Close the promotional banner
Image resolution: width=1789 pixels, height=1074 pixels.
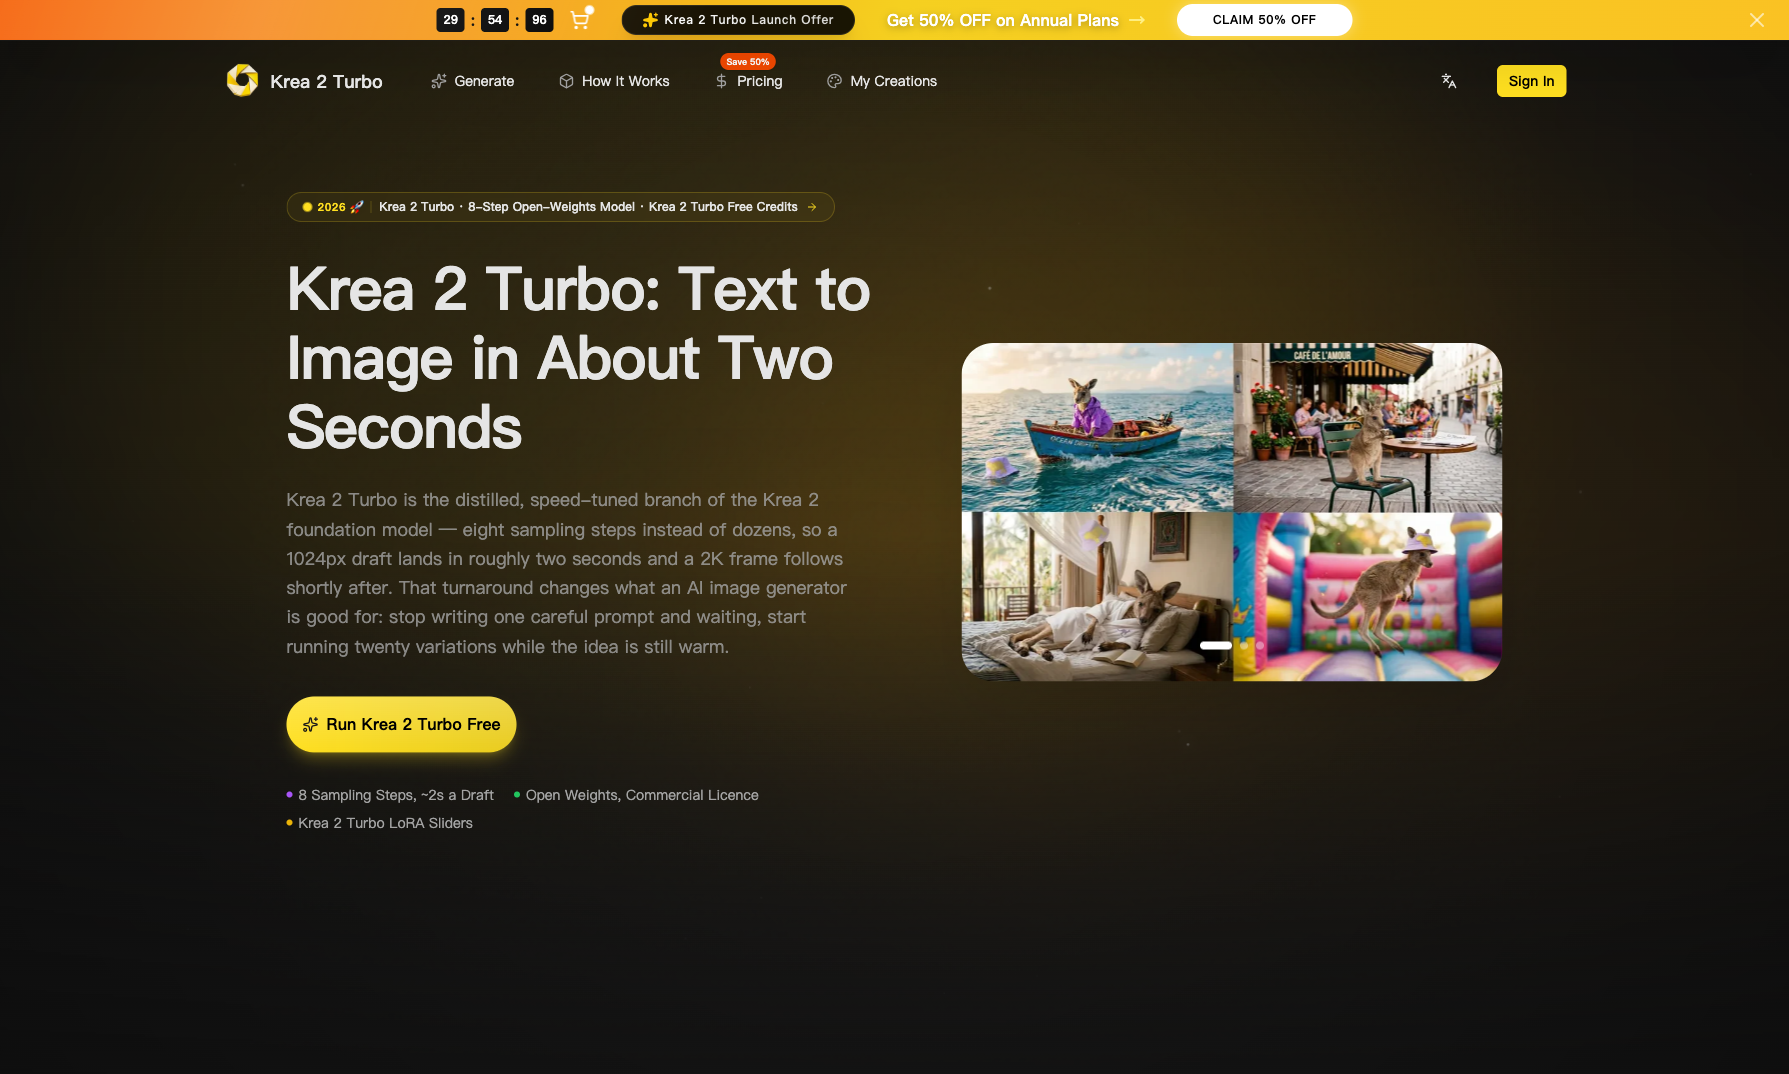coord(1756,20)
